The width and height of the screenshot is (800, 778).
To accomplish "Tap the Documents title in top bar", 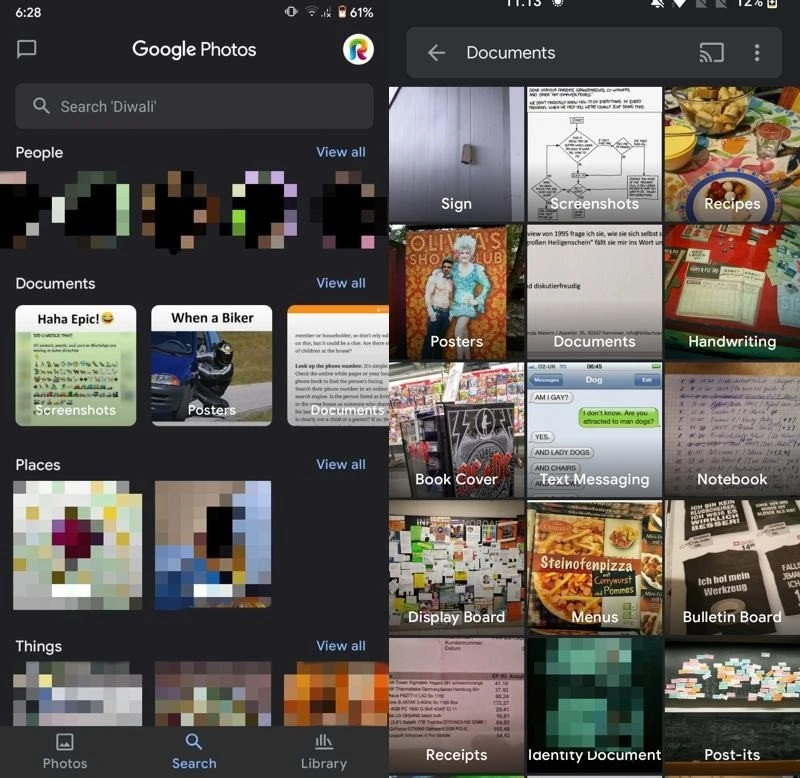I will (x=510, y=53).
